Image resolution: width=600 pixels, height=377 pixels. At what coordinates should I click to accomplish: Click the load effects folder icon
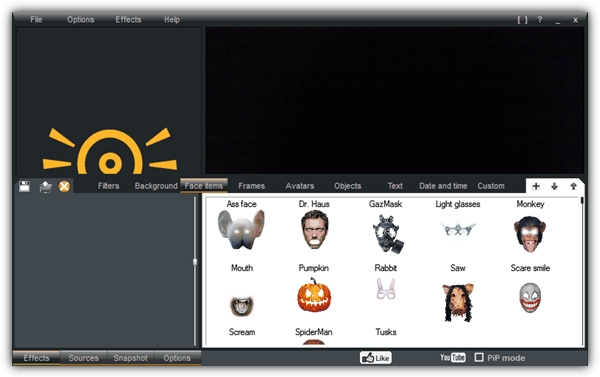point(46,186)
